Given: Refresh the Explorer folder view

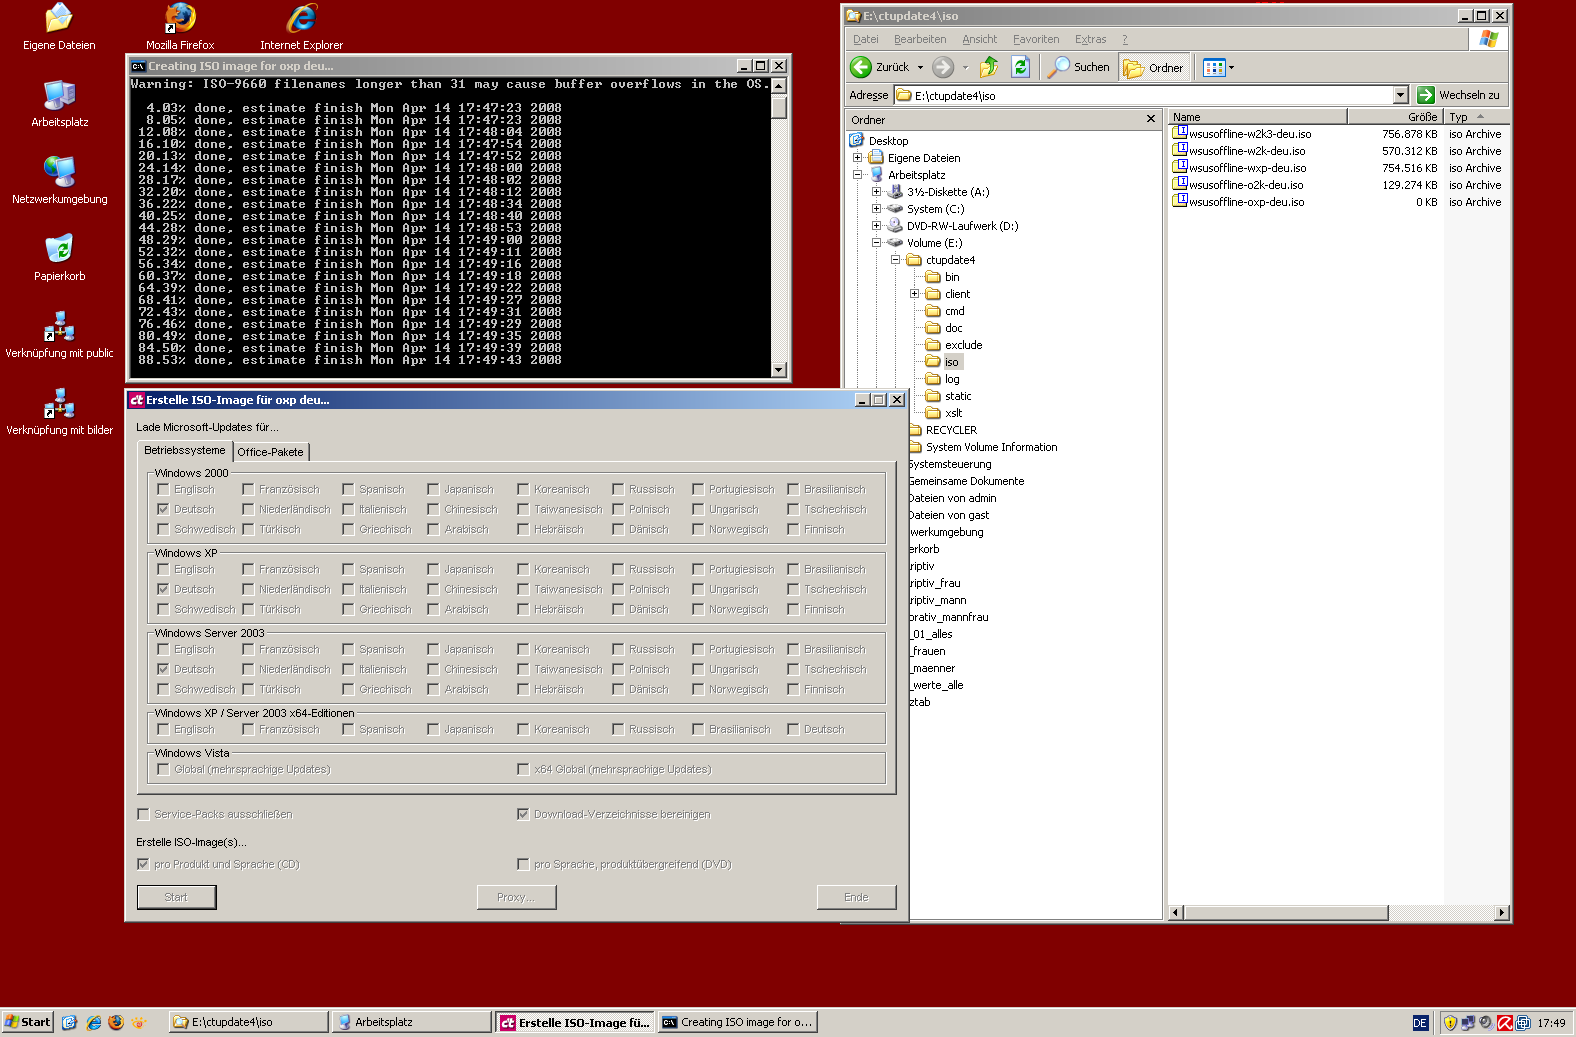Looking at the screenshot, I should tap(1020, 67).
